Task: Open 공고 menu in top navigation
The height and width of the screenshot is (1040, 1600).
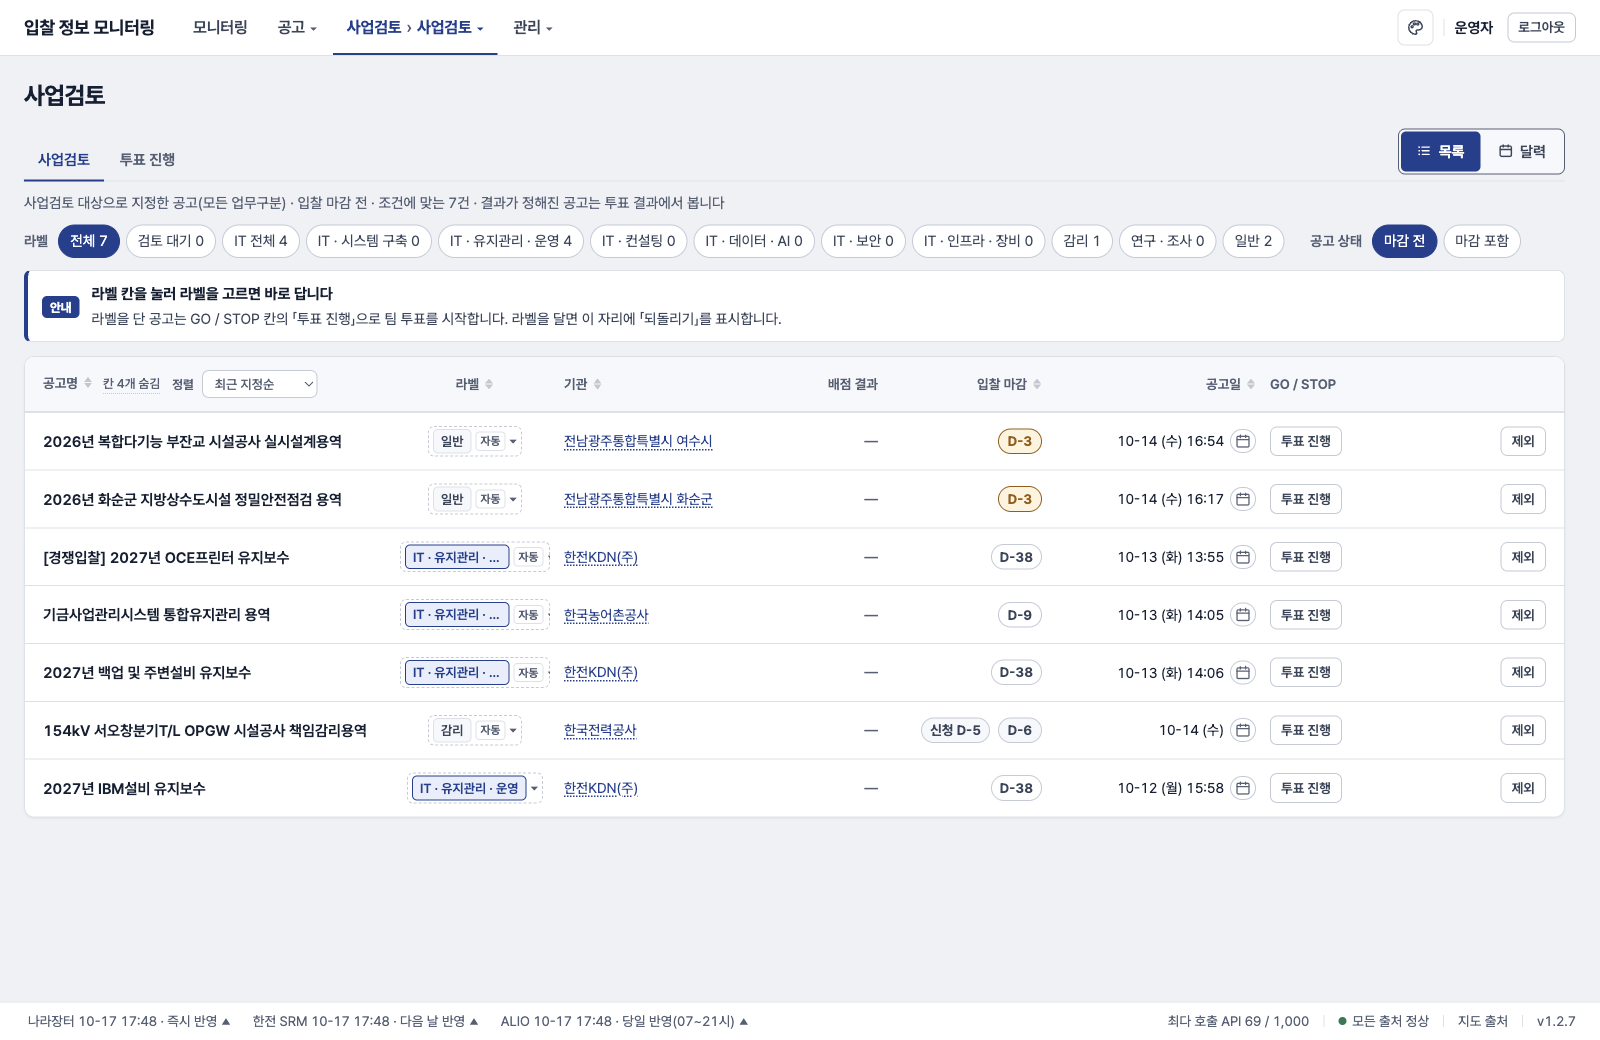Action: point(297,28)
